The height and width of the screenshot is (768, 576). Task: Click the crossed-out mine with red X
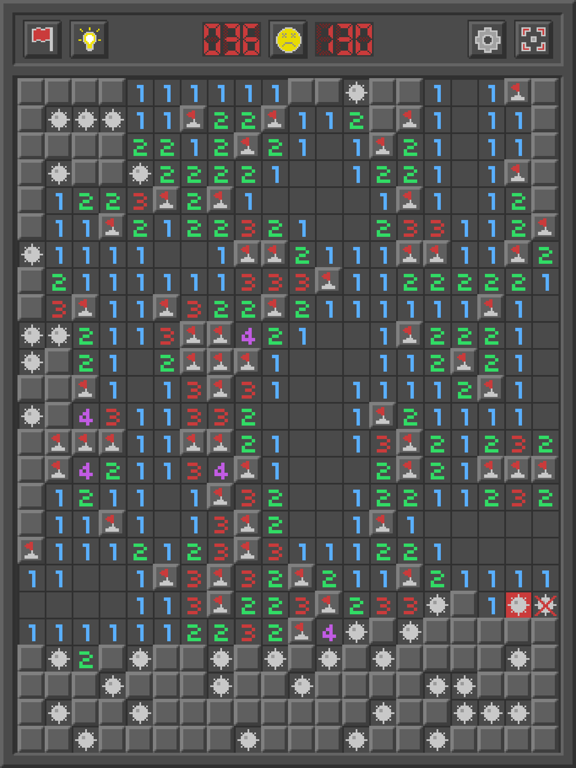coord(545,606)
